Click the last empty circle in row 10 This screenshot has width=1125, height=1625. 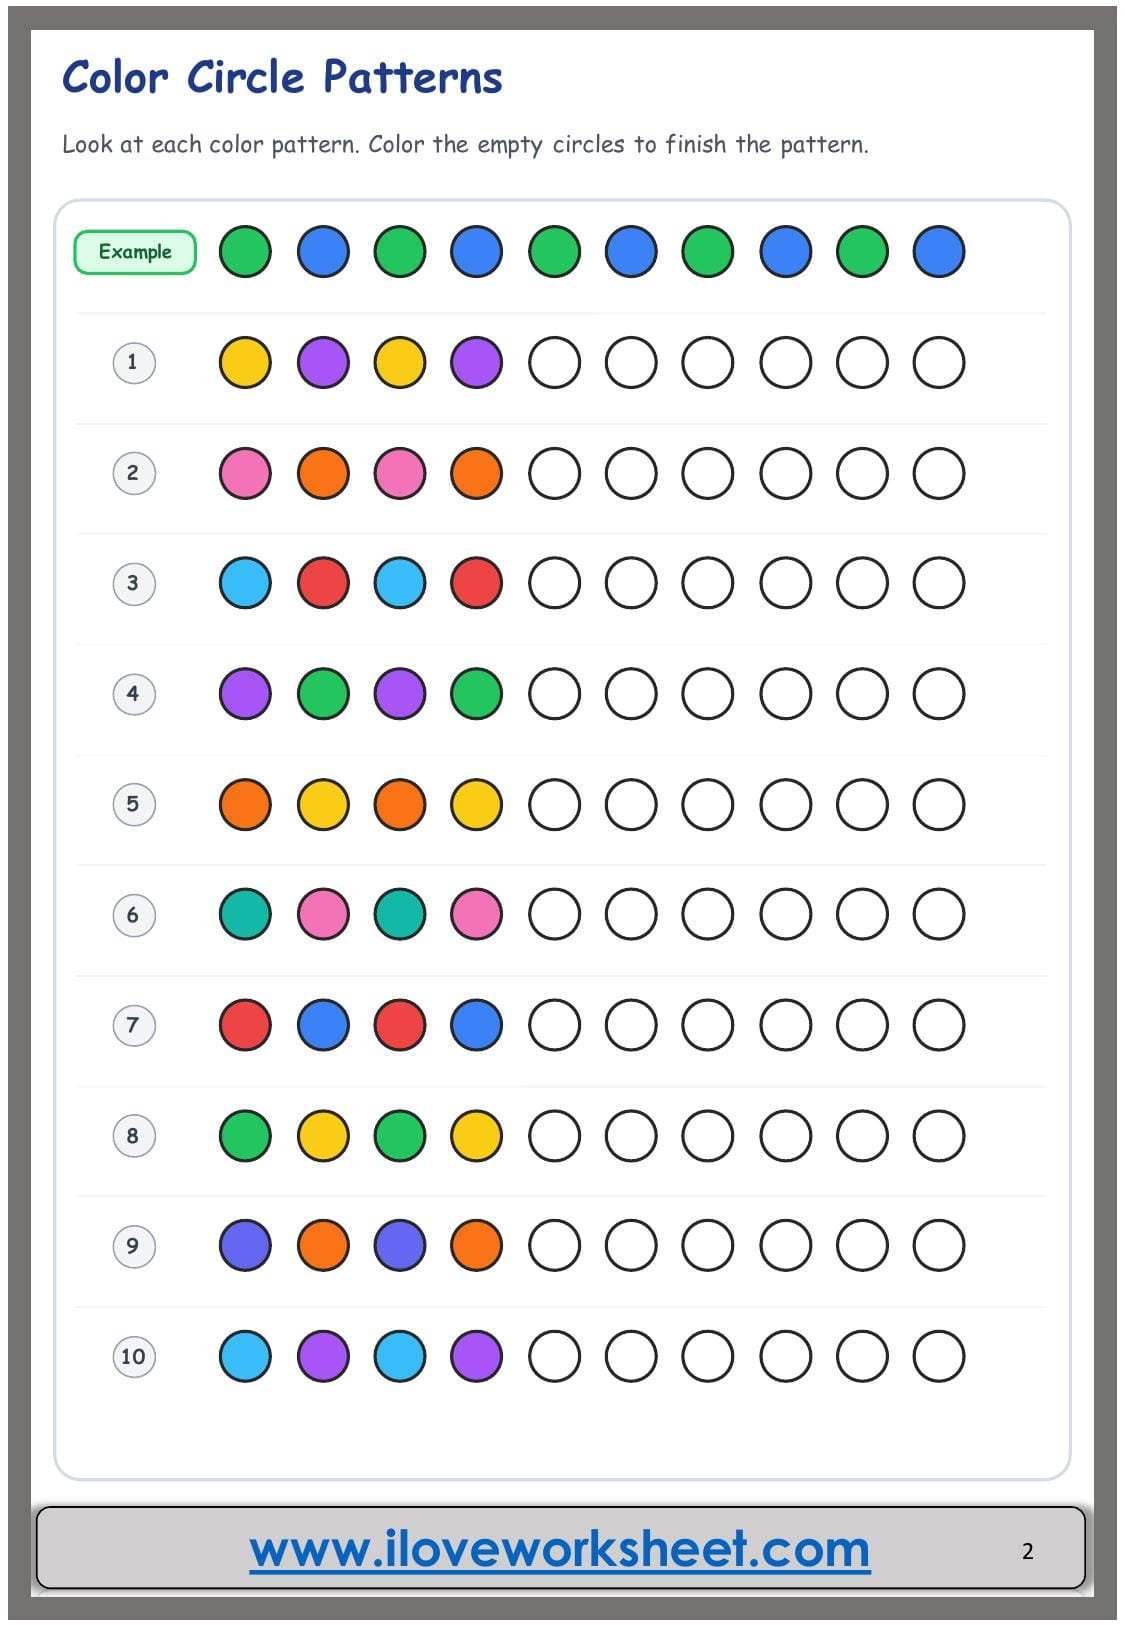(939, 1357)
